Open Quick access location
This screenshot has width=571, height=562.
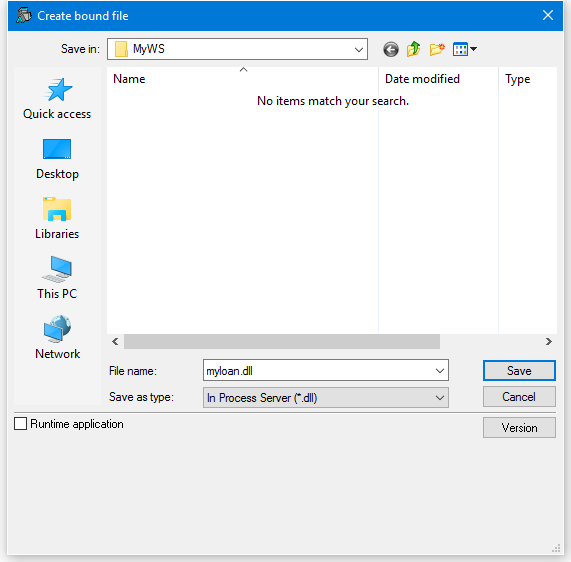point(57,99)
